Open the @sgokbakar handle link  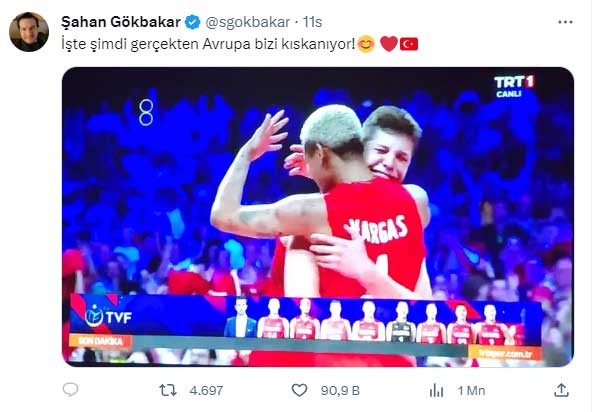coord(248,22)
